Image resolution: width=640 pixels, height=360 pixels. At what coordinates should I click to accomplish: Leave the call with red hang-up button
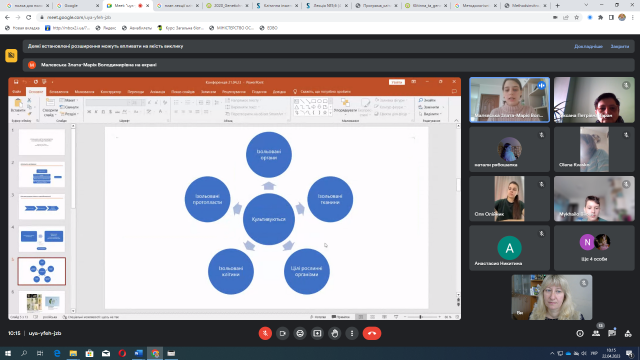tap(372, 333)
